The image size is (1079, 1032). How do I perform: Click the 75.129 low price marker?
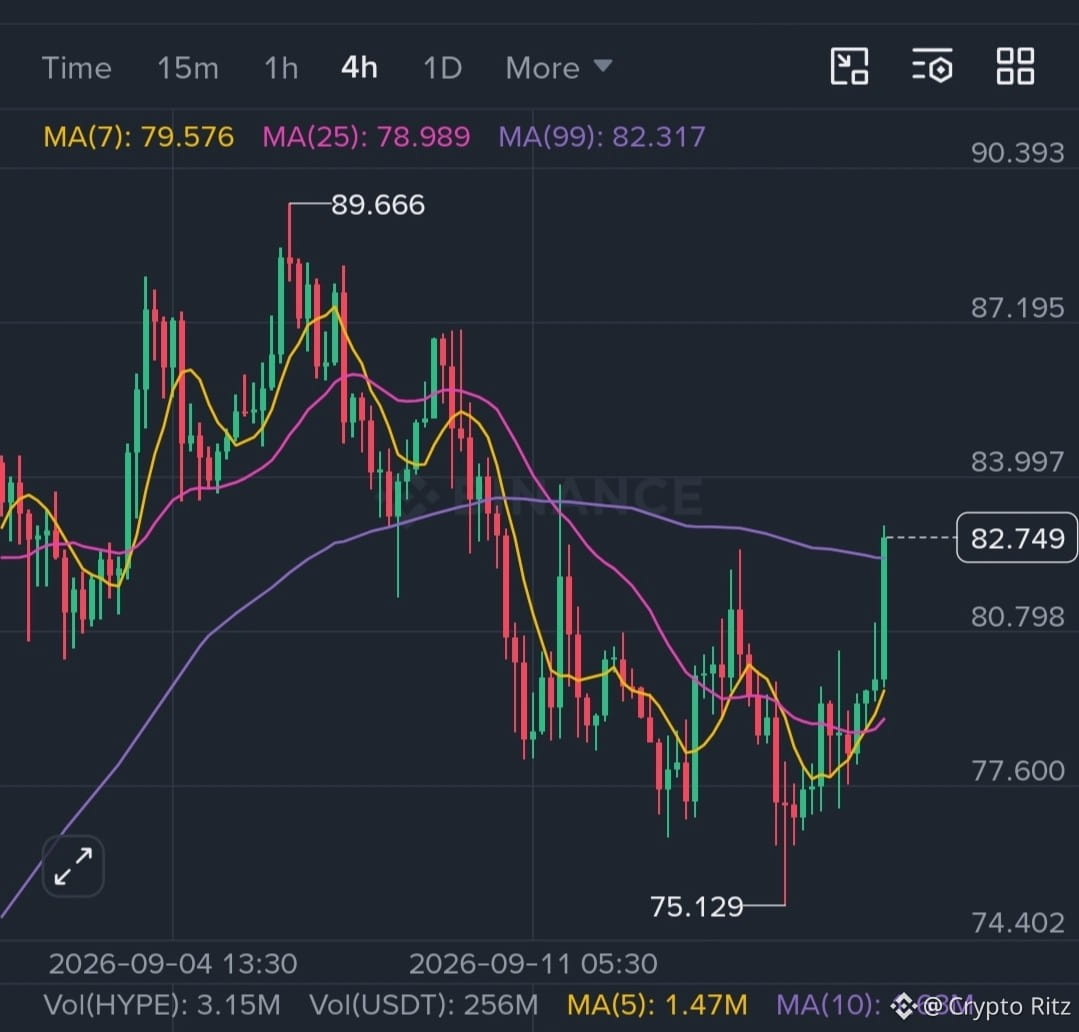pos(696,906)
